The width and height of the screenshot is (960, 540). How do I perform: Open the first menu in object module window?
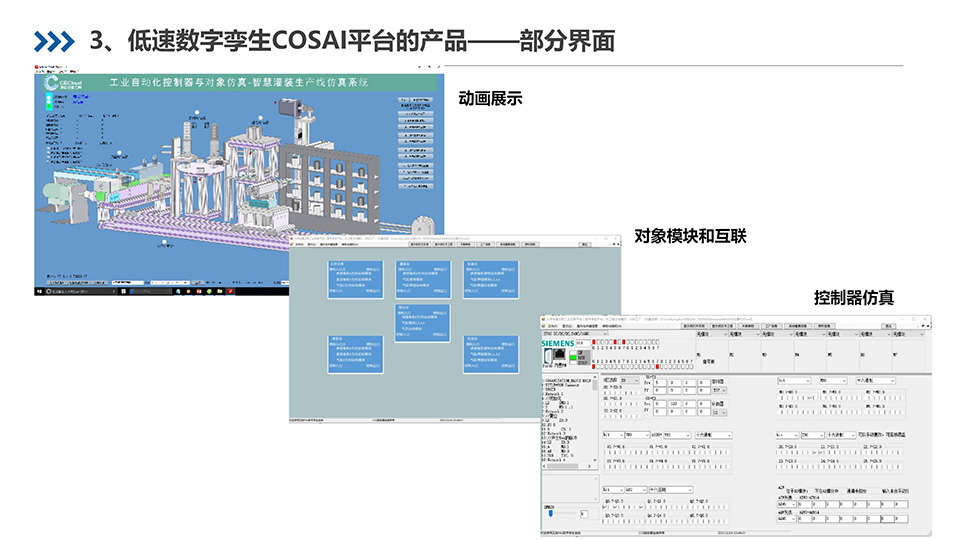(300, 243)
